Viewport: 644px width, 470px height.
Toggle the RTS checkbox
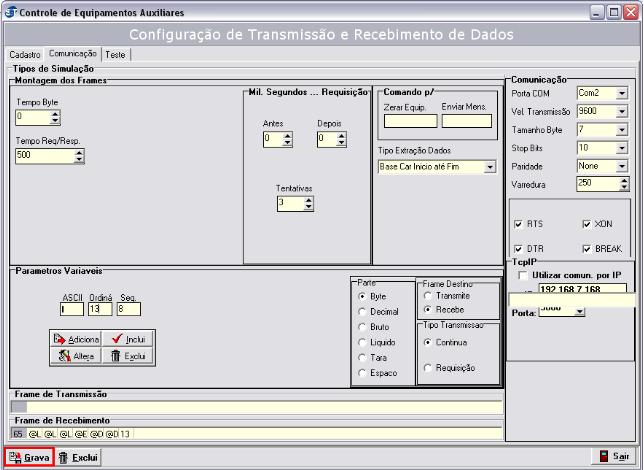pyautogui.click(x=518, y=224)
